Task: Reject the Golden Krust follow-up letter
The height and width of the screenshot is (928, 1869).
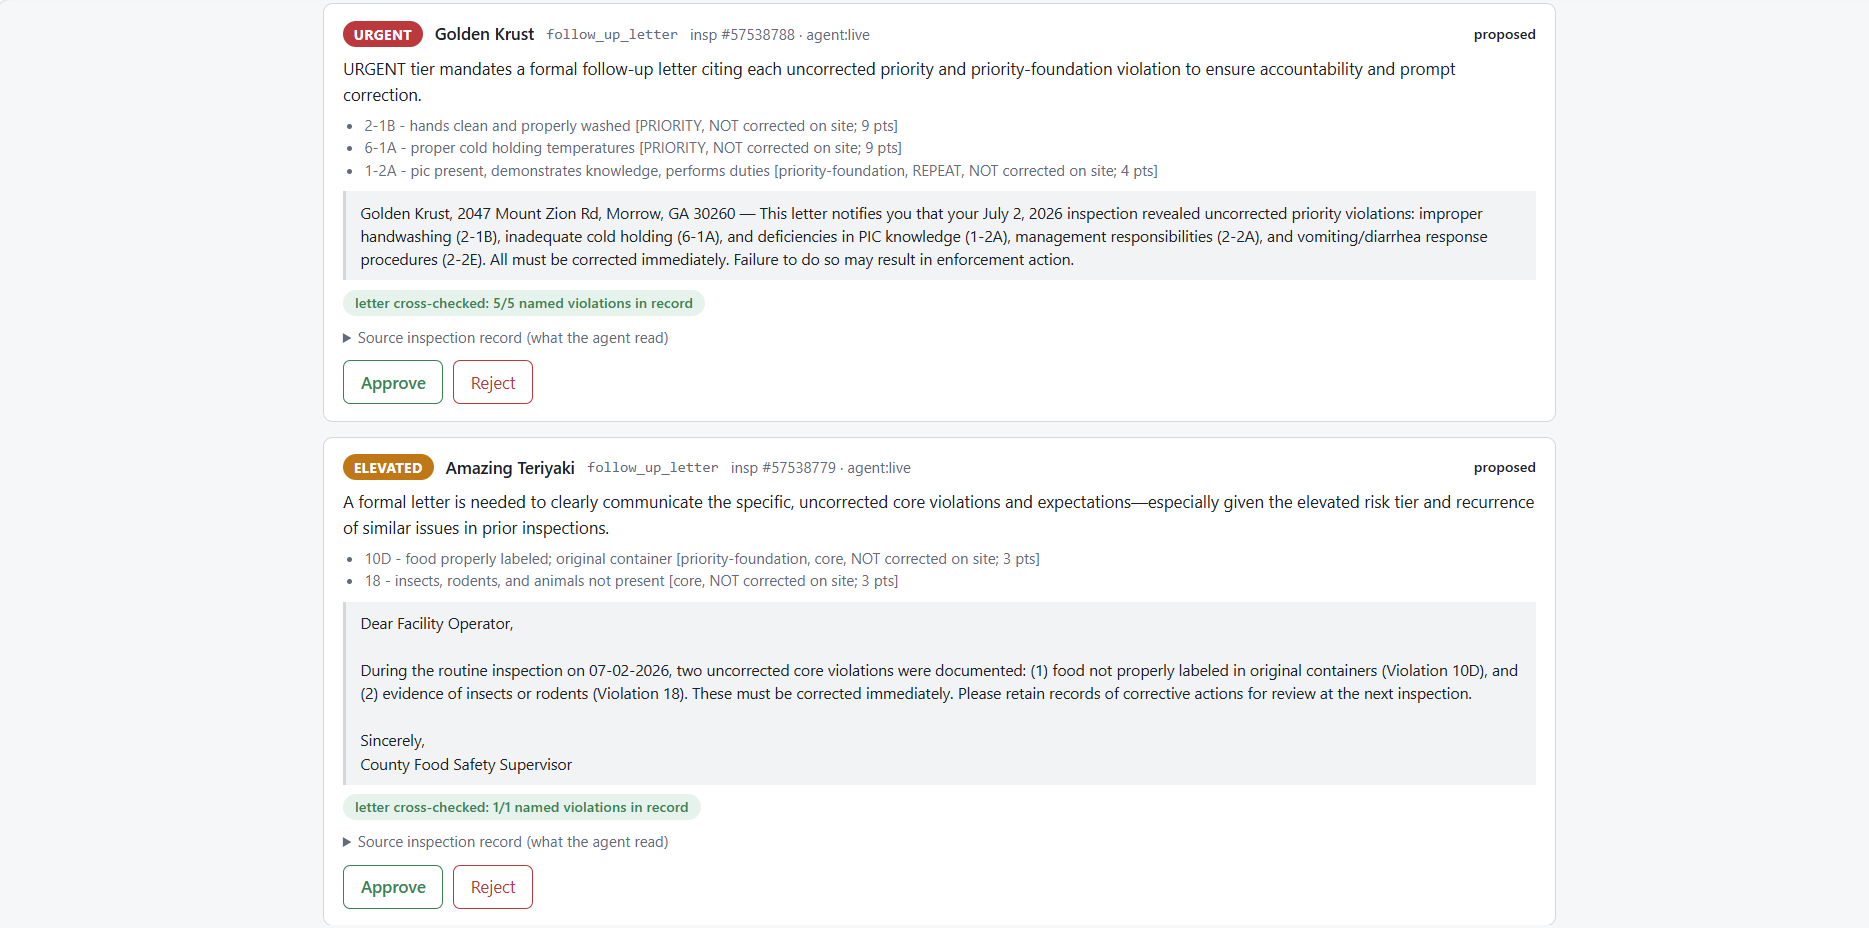Action: pyautogui.click(x=492, y=382)
